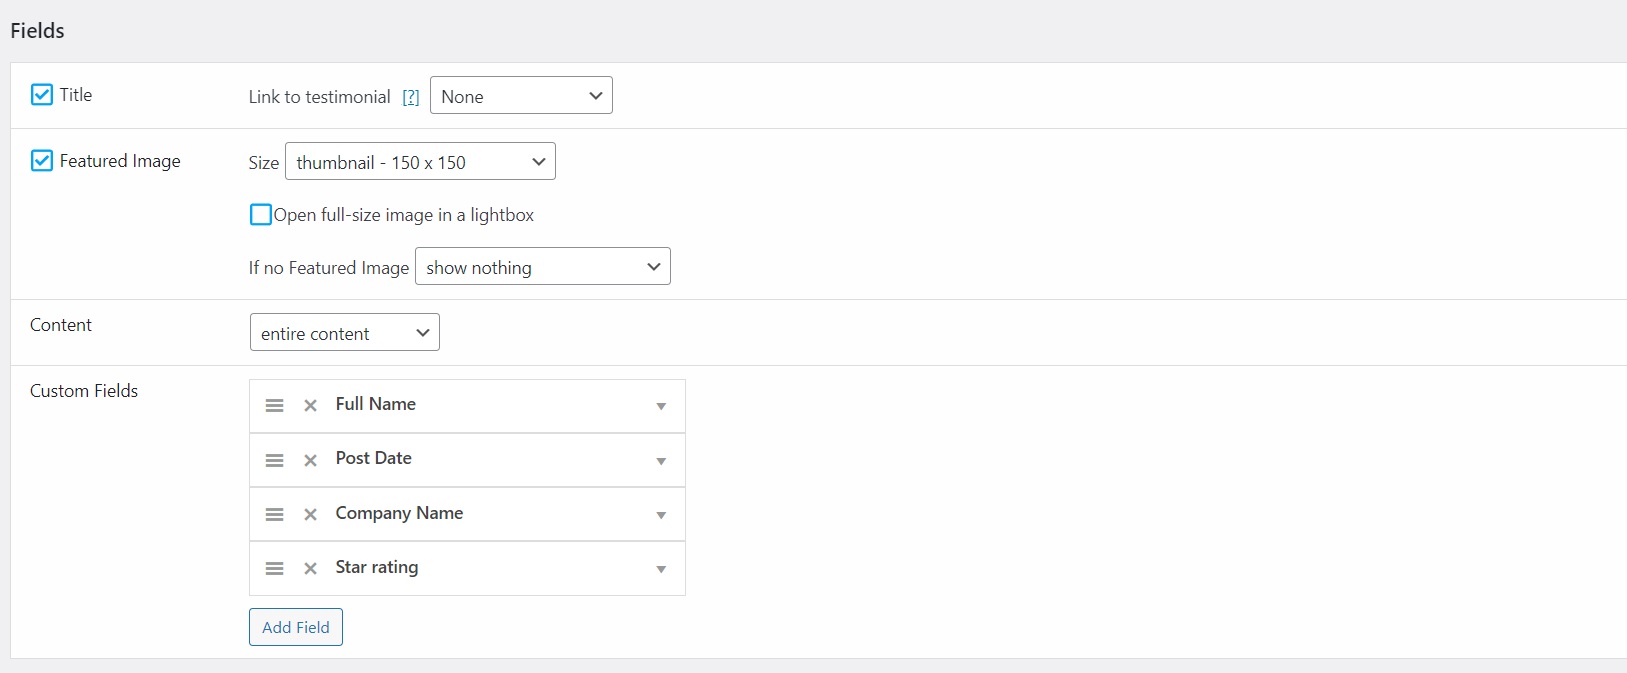Remove the Full Name custom field
1627x673 pixels.
[311, 406]
